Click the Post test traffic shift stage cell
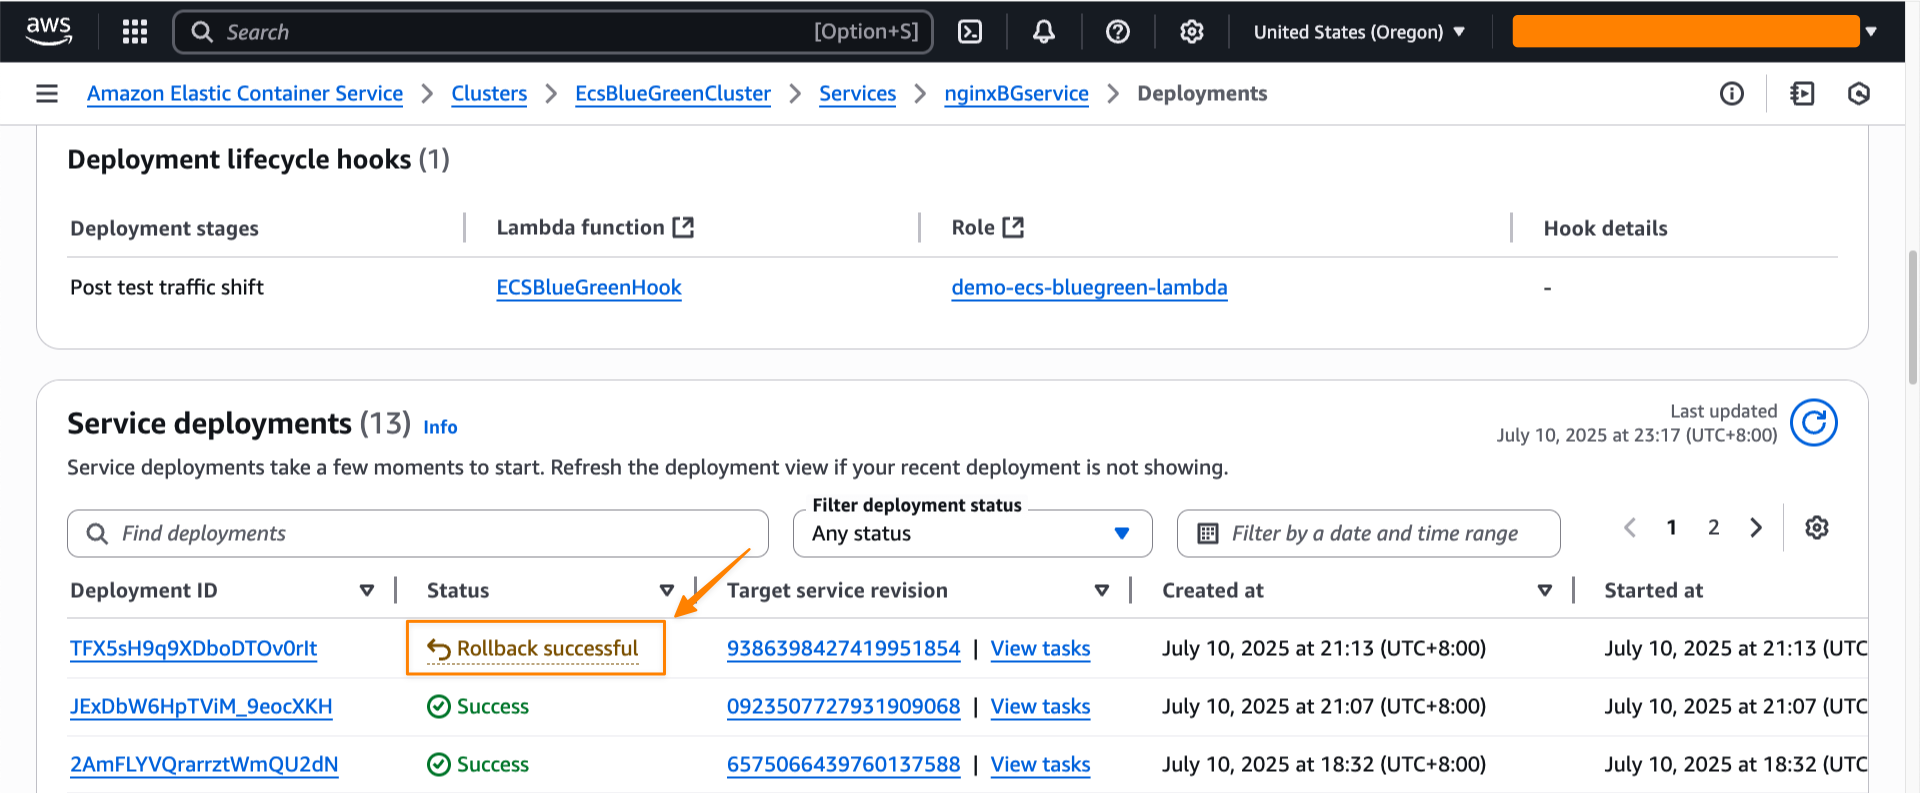This screenshot has width=1920, height=793. 167,287
